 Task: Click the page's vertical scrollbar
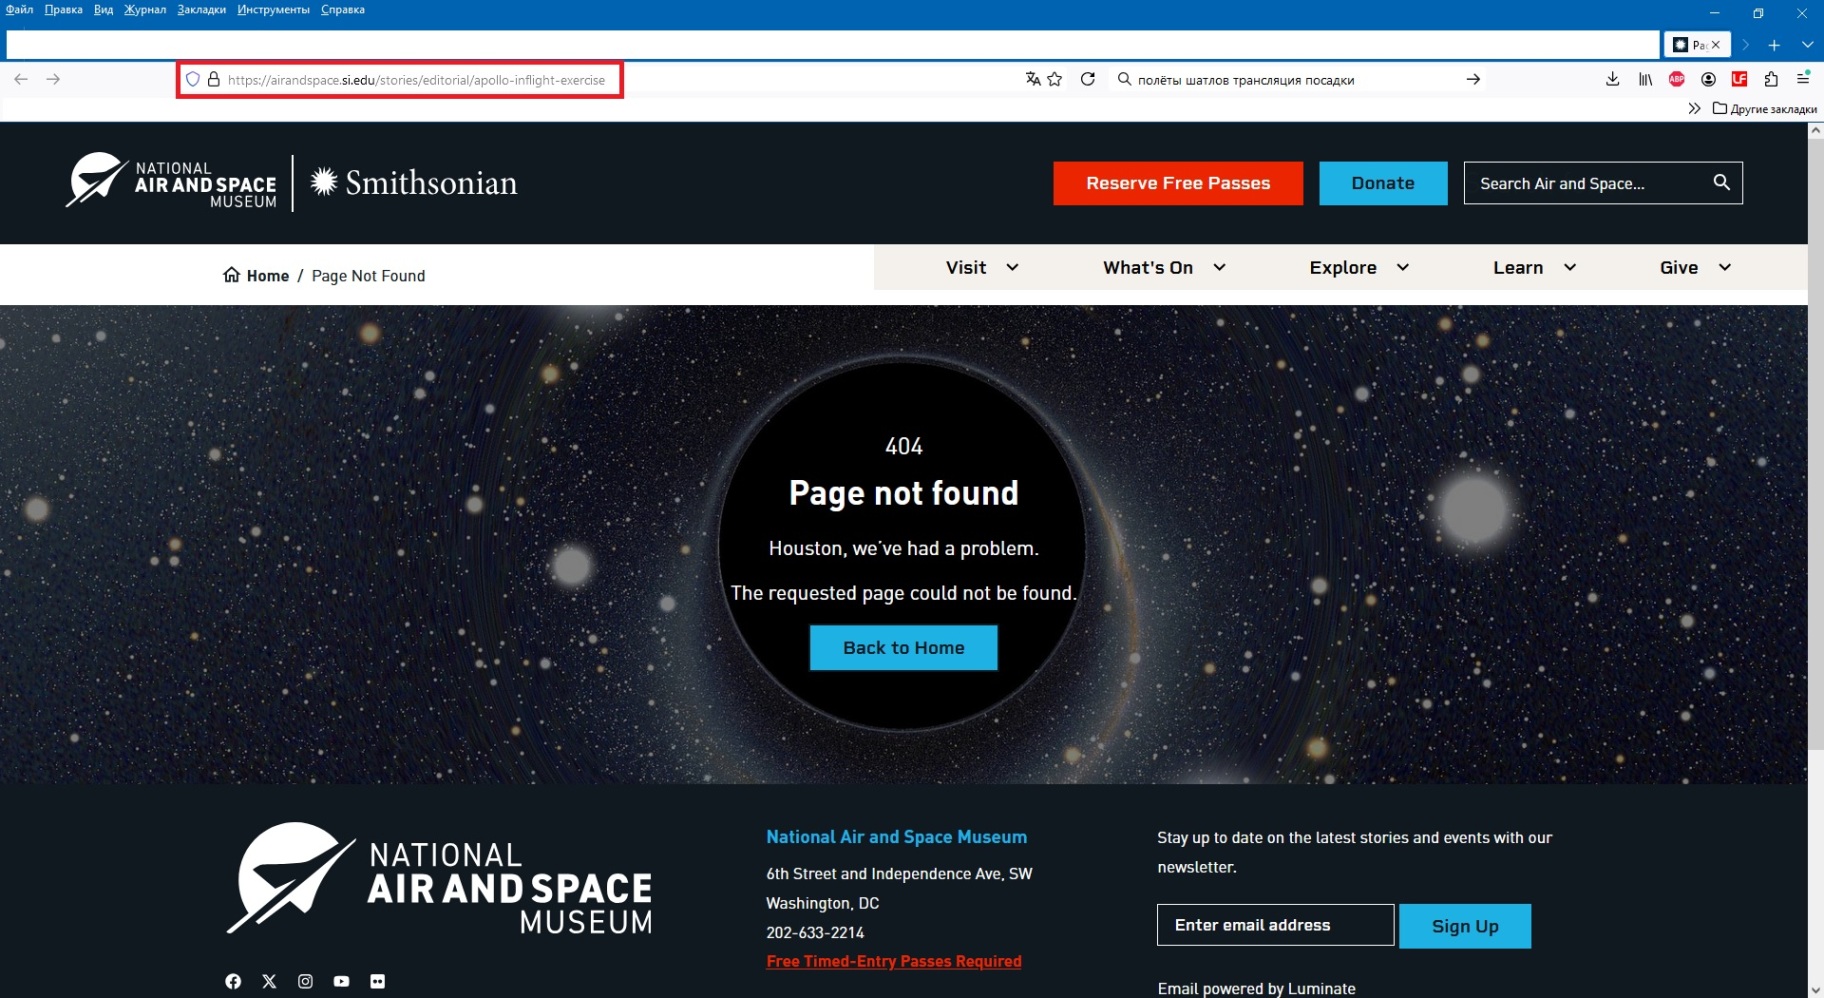pyautogui.click(x=1816, y=445)
